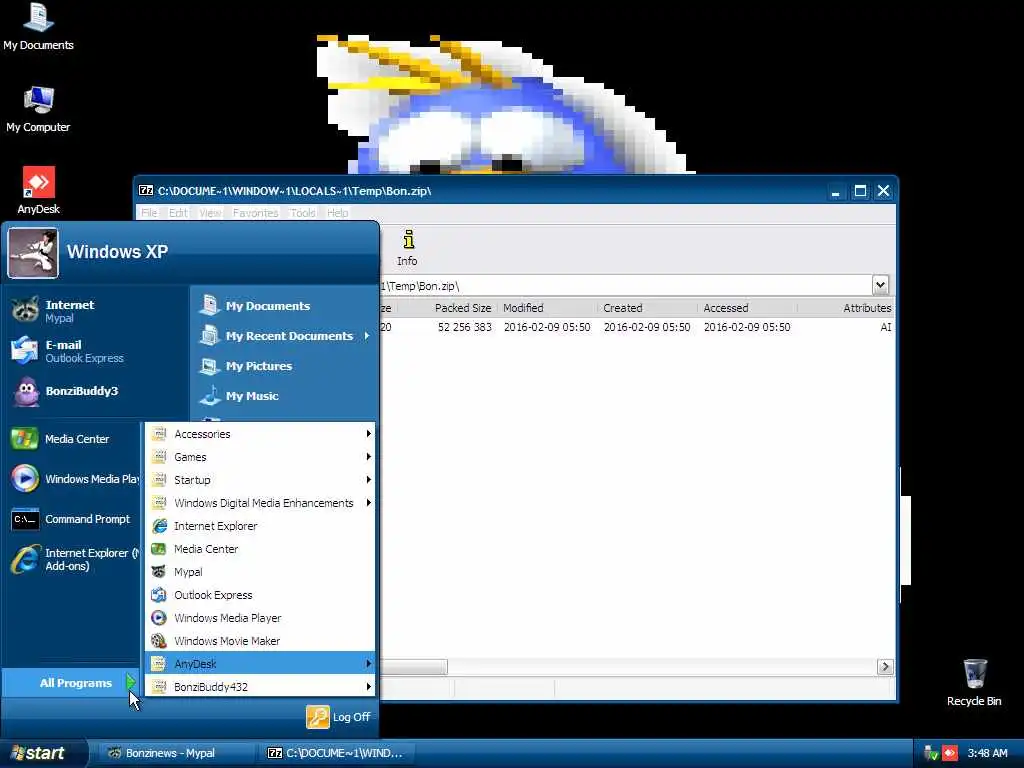Click horizontal scrollbar right arrow in 7-Zip
Image resolution: width=1024 pixels, height=768 pixels.
[885, 666]
